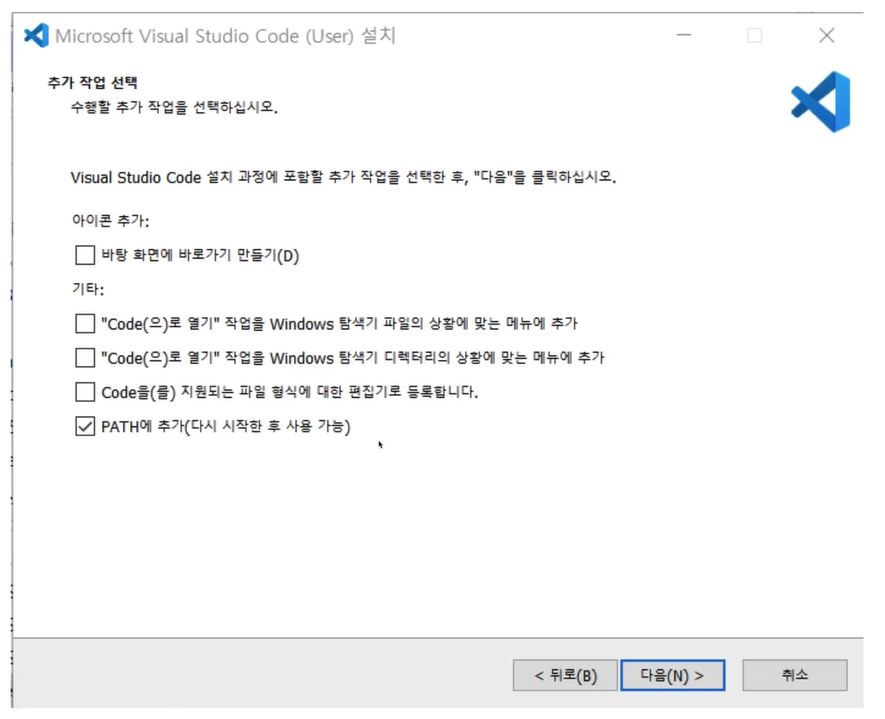Click the window title Microsoft Visual Studio Code (User) 설치
Image resolution: width=885 pixels, height=719 pixels.
tap(225, 36)
